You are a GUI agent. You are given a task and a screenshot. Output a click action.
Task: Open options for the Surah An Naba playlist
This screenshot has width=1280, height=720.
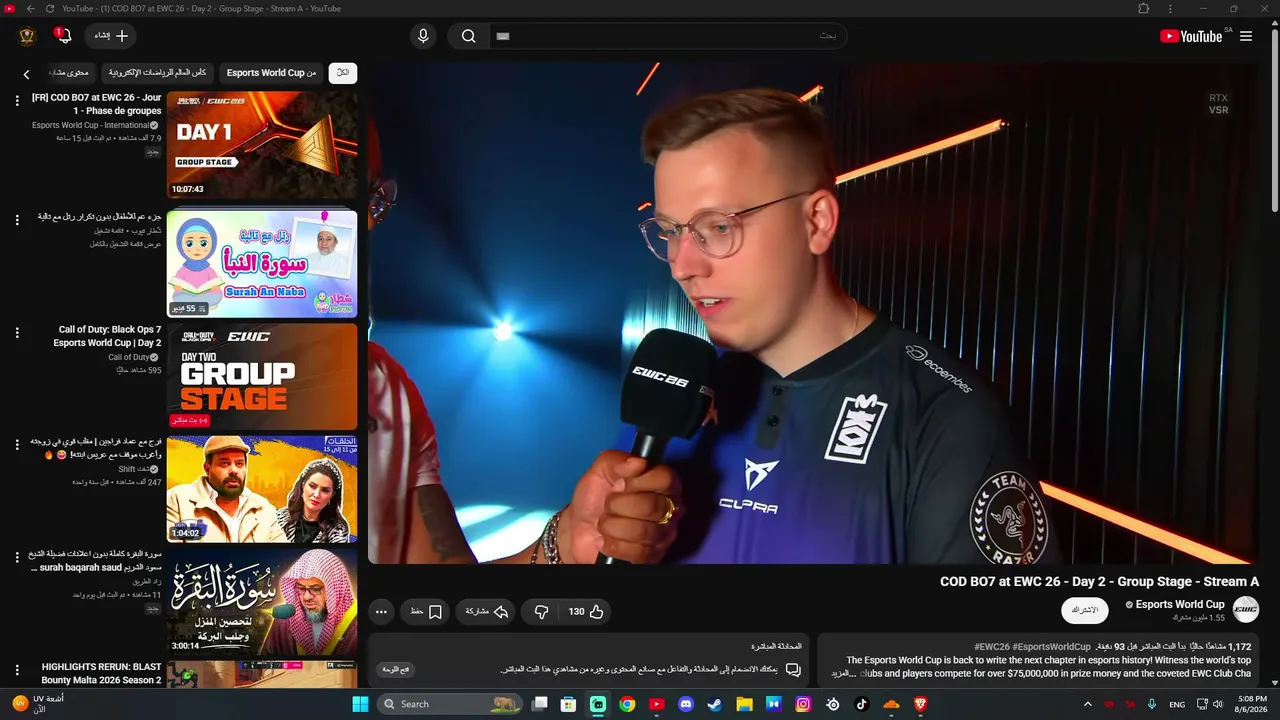tap(17, 219)
